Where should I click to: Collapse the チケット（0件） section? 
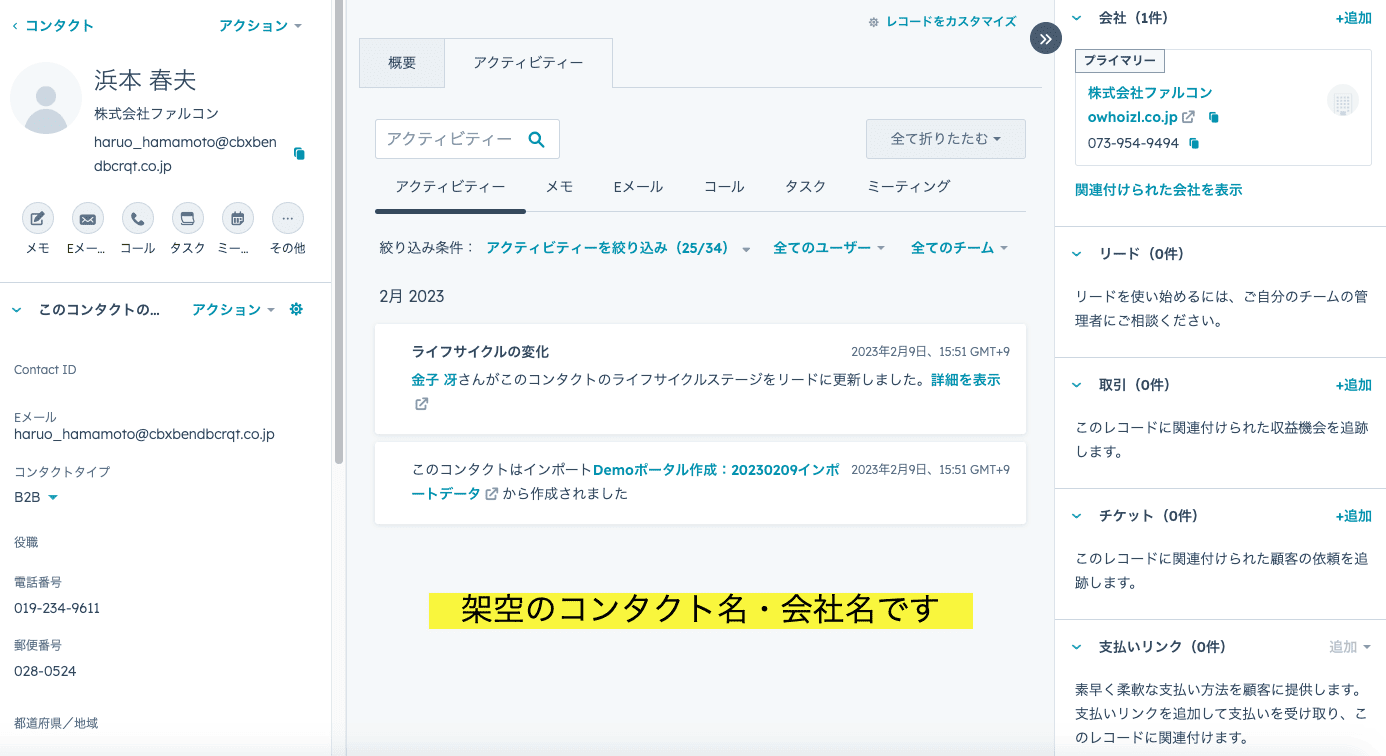click(1076, 516)
